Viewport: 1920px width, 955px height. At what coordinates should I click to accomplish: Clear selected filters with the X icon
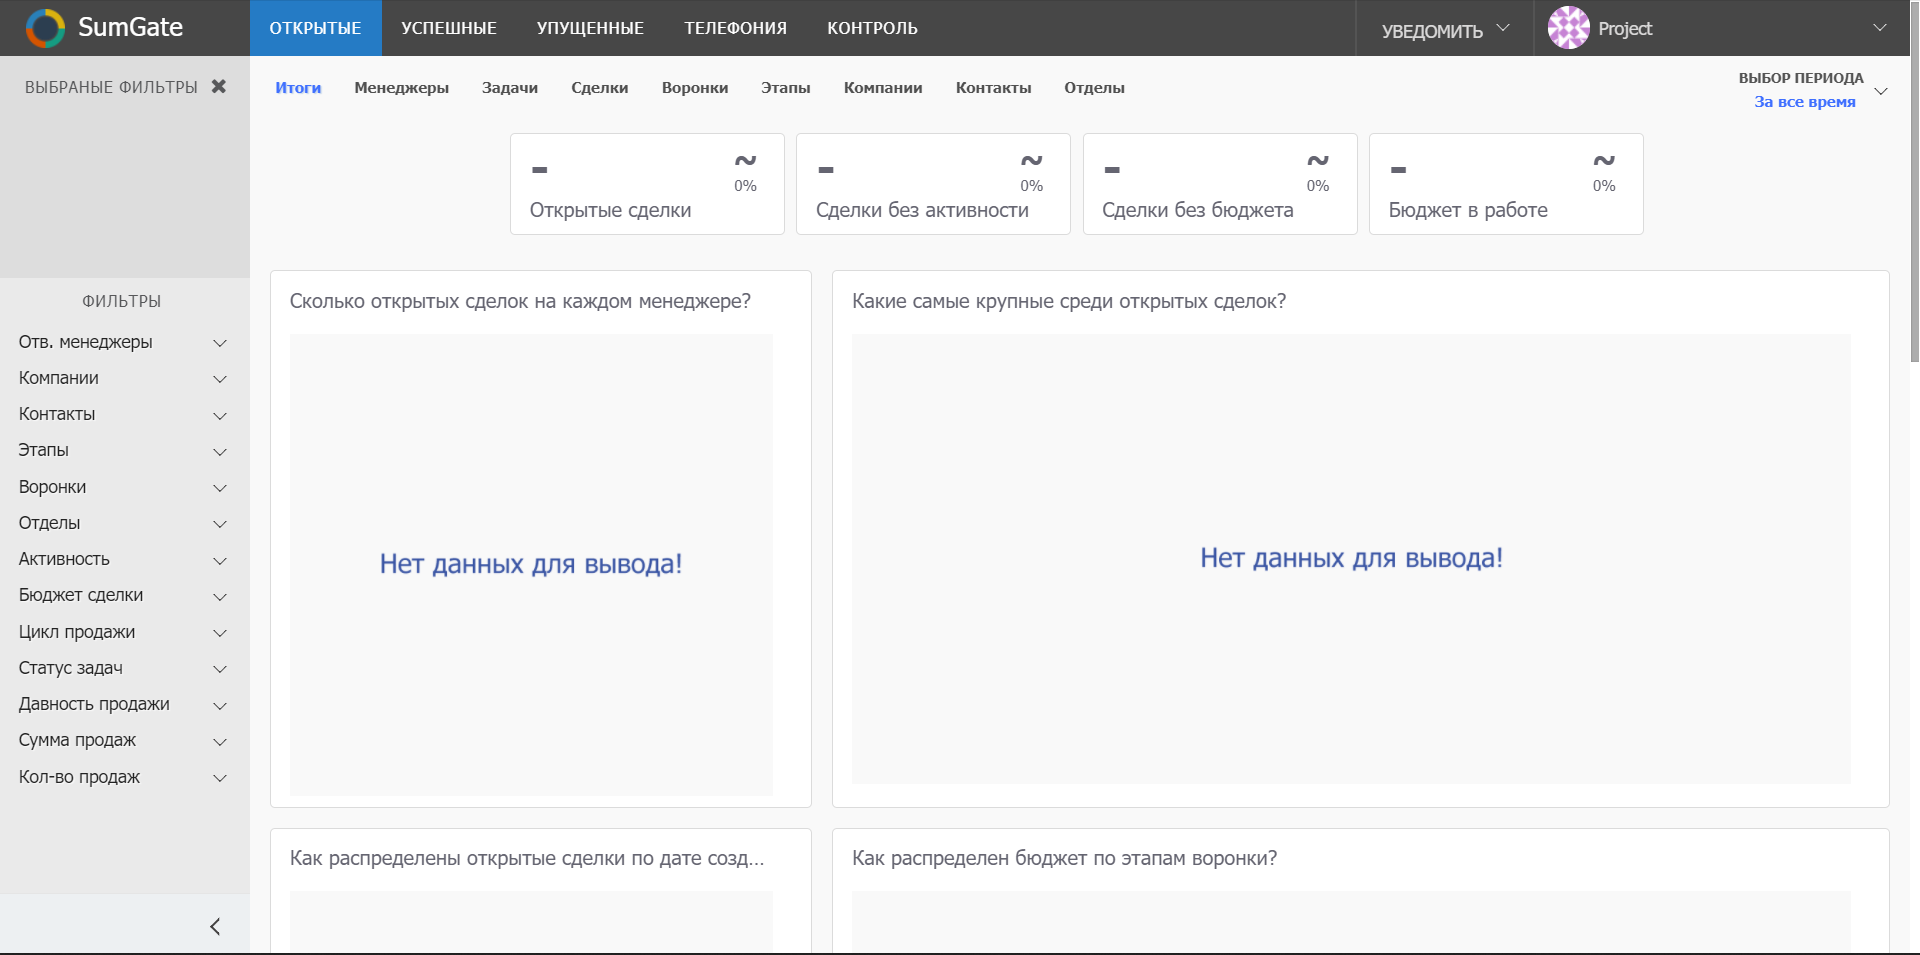(219, 87)
